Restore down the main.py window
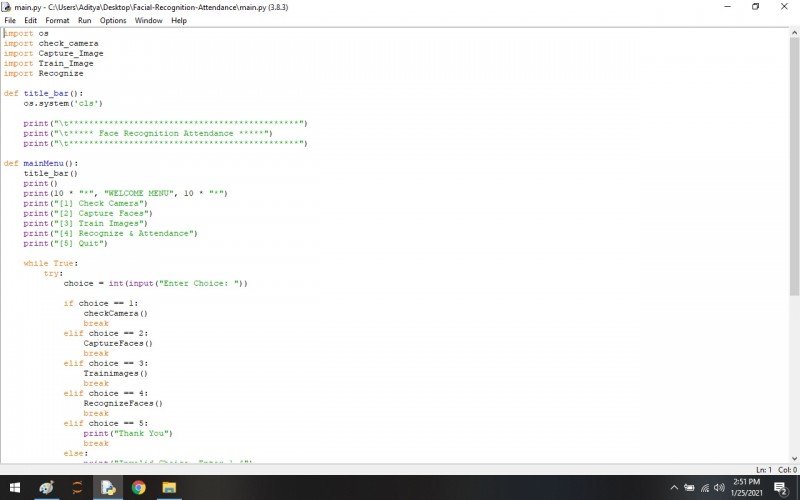This screenshot has height=500, width=800. (756, 7)
